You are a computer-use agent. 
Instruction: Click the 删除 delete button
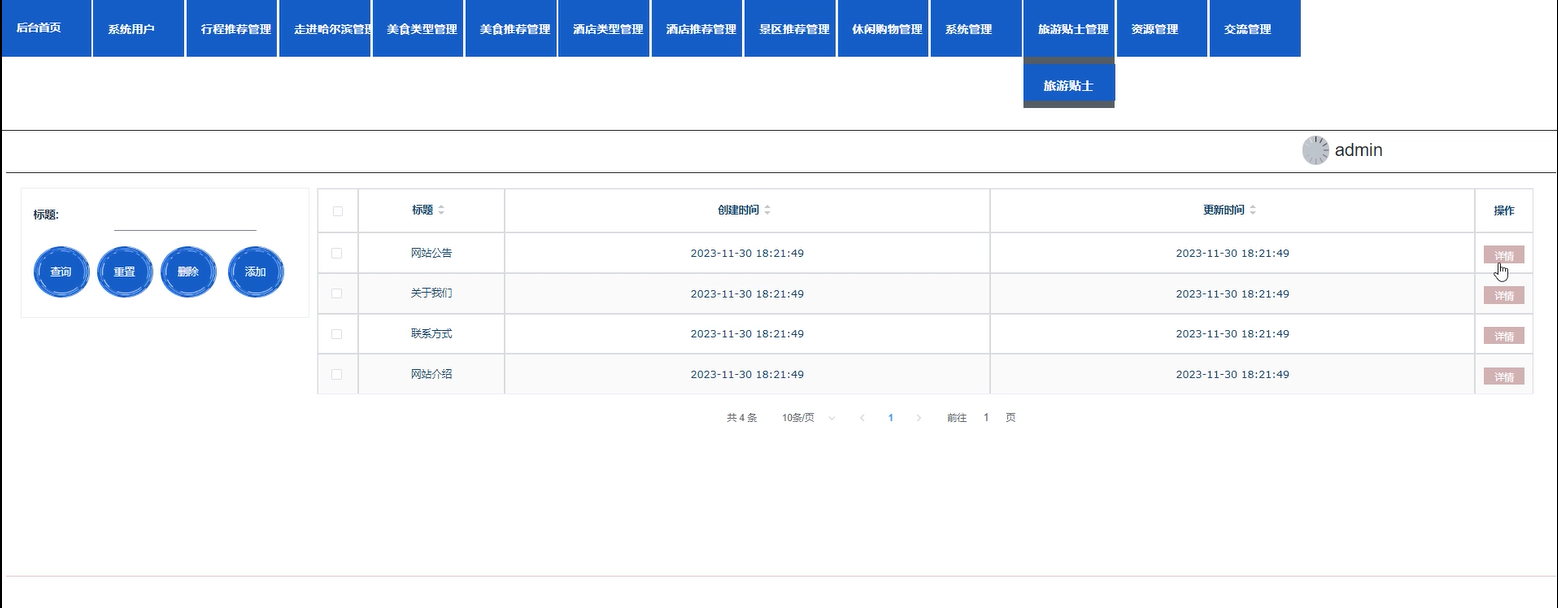tap(188, 271)
